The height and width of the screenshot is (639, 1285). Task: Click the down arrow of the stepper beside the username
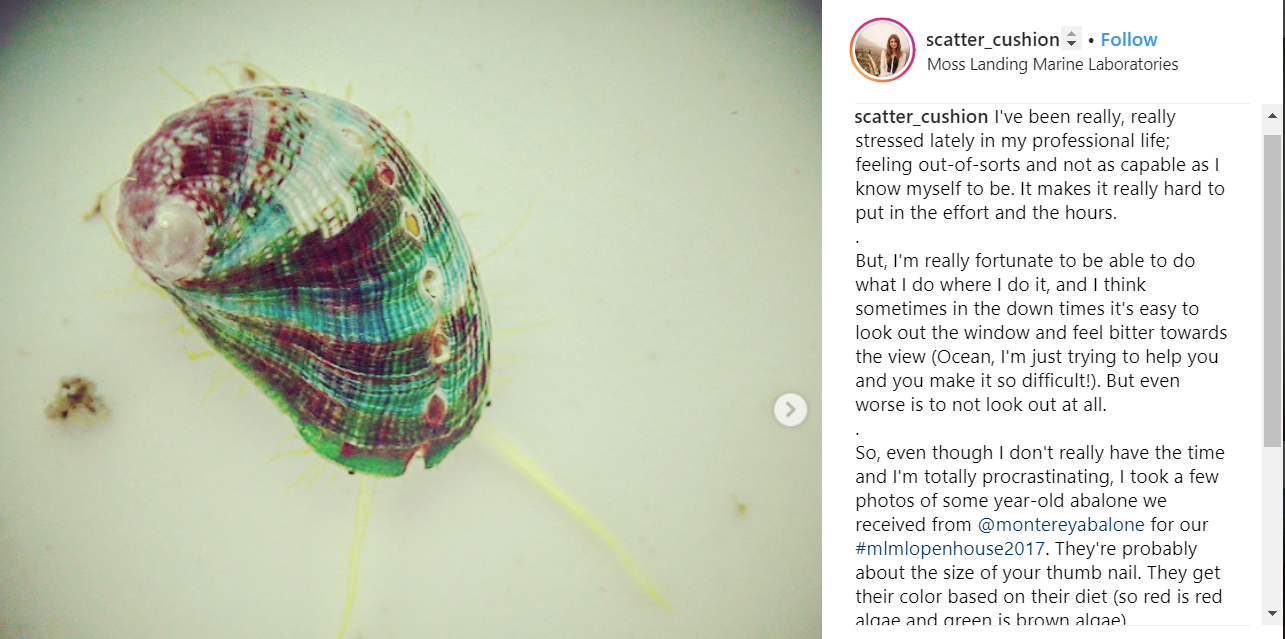click(x=1071, y=45)
